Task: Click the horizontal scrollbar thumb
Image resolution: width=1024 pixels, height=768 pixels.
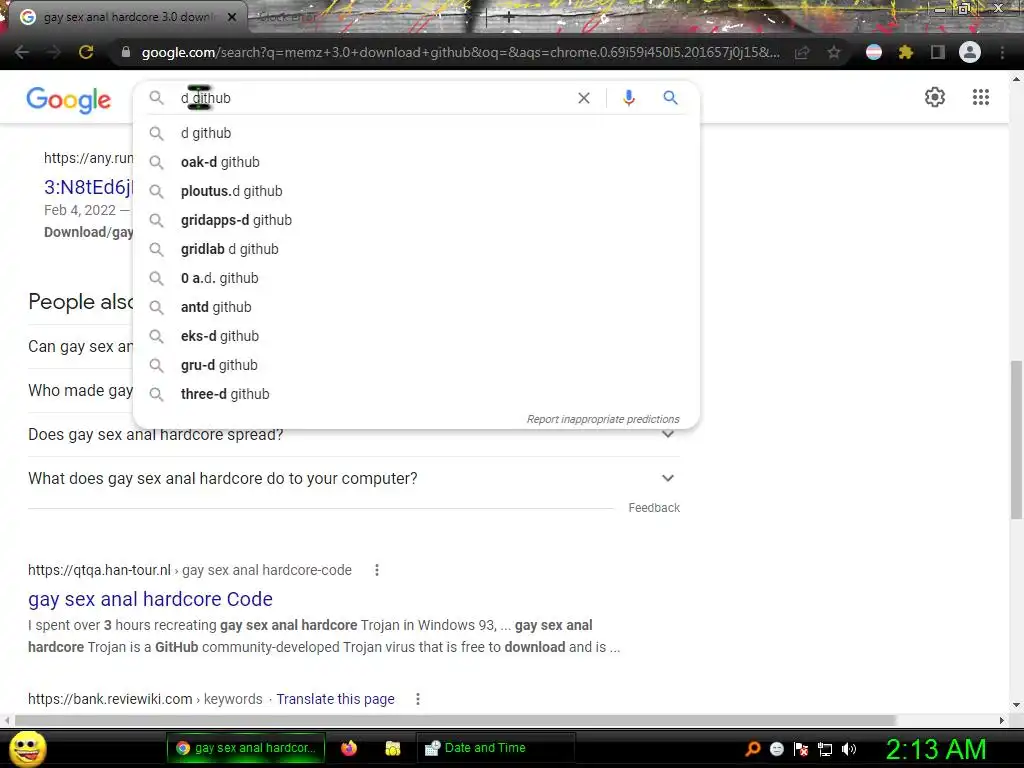Action: click(x=455, y=720)
